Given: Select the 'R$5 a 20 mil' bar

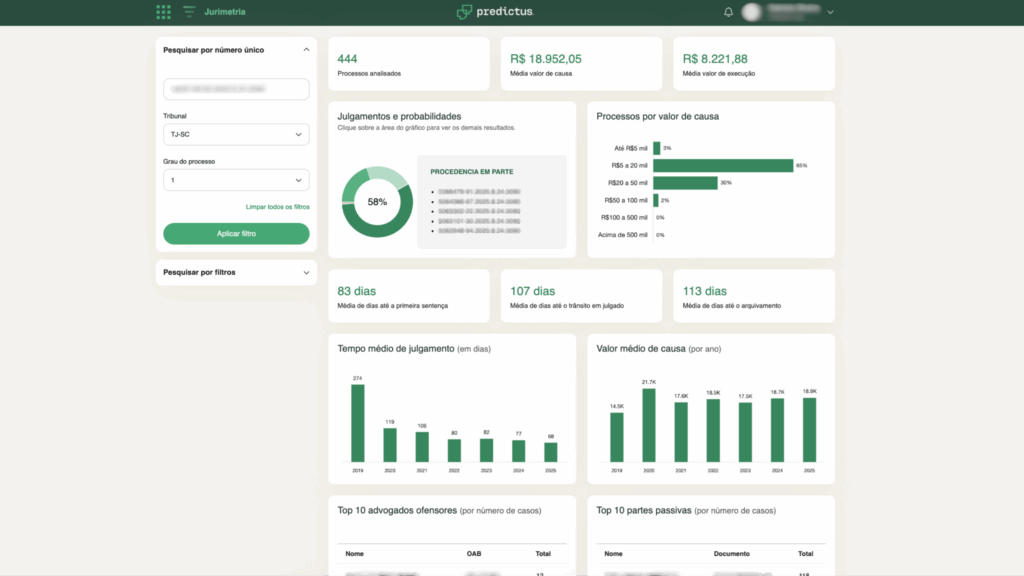Looking at the screenshot, I should point(722,165).
